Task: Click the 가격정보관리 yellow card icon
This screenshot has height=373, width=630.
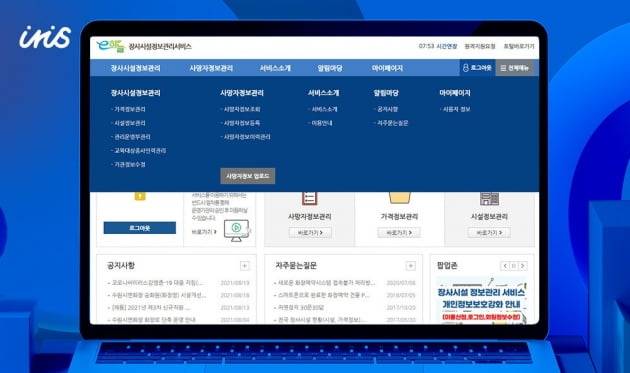Action: click(399, 197)
